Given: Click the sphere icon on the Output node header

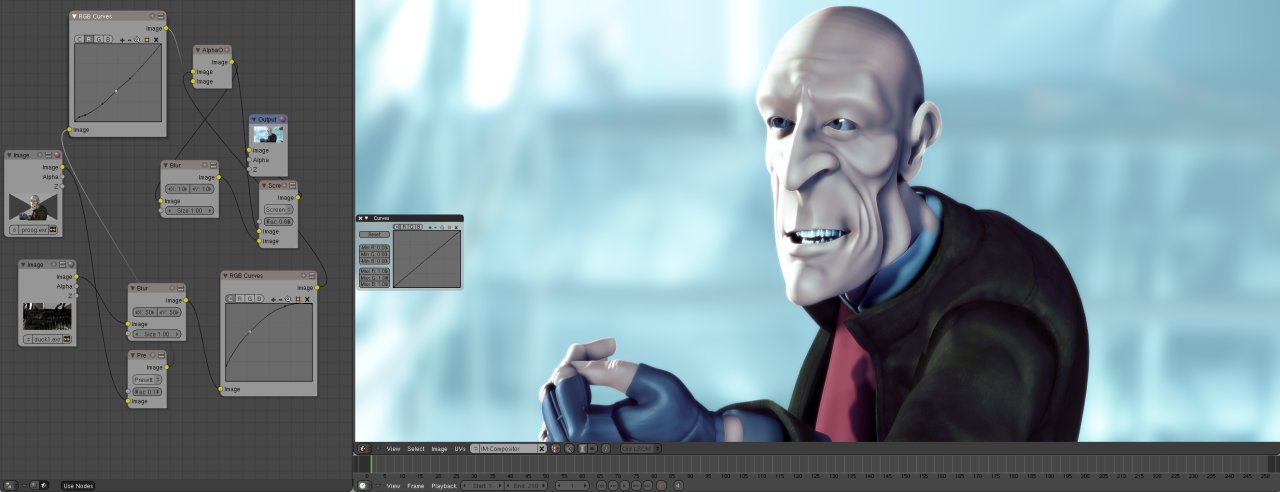Looking at the screenshot, I should 282,119.
